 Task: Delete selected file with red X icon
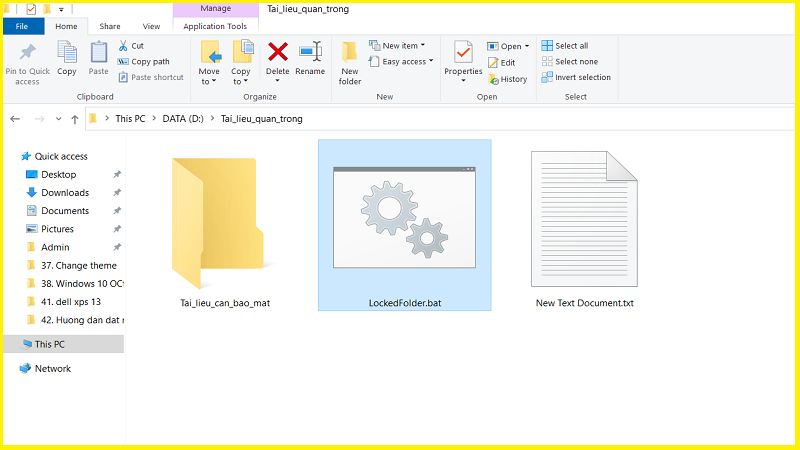[278, 52]
